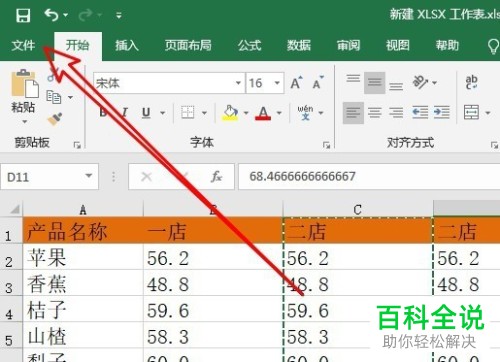Open the Name Box dropdown arrow
The height and width of the screenshot is (362, 500).
pos(89,176)
